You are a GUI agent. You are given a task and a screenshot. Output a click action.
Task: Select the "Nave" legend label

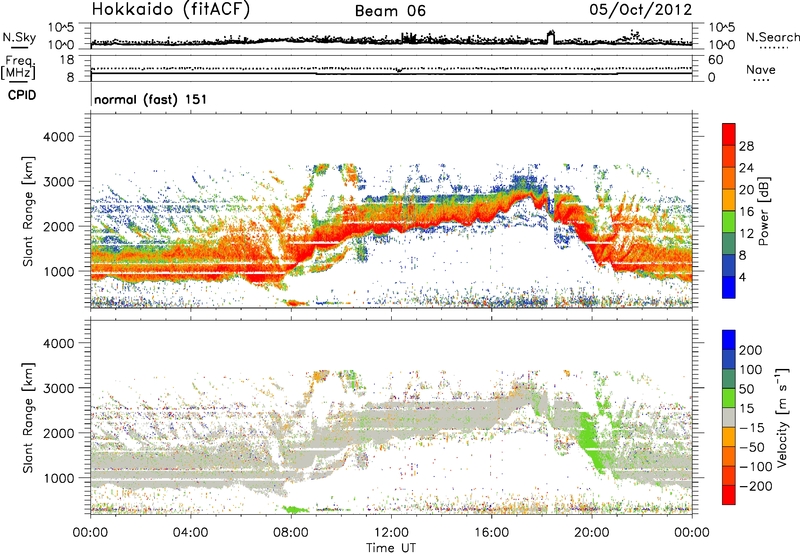[761, 69]
